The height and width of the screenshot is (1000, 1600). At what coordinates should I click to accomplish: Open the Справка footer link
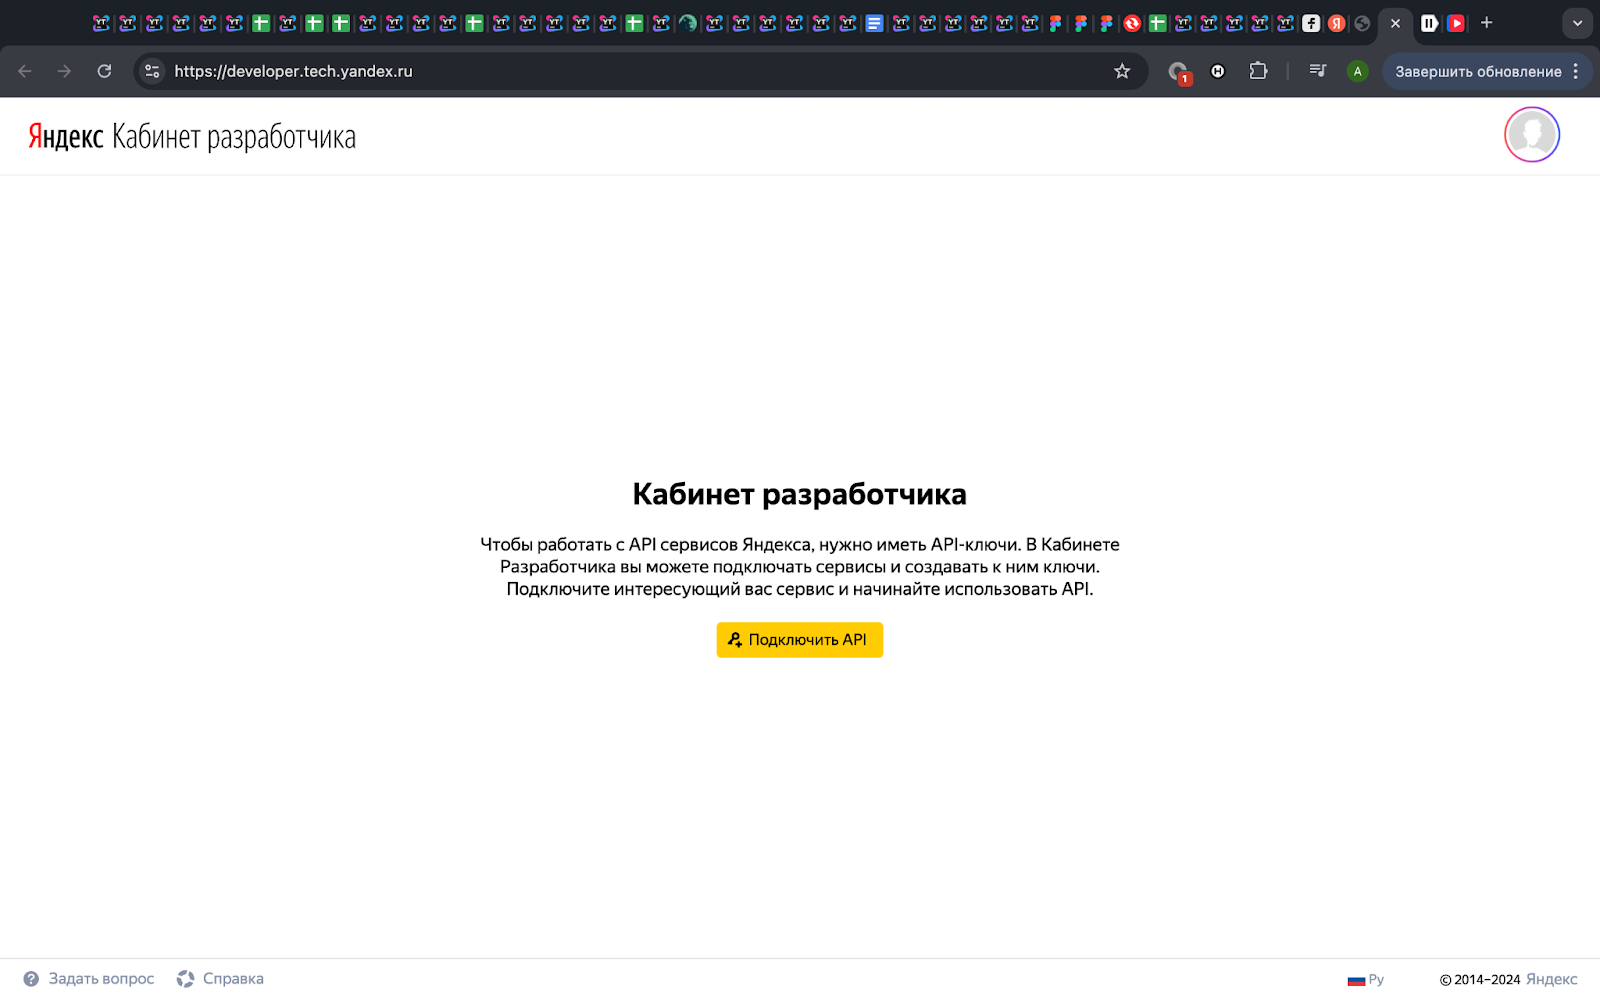(220, 979)
